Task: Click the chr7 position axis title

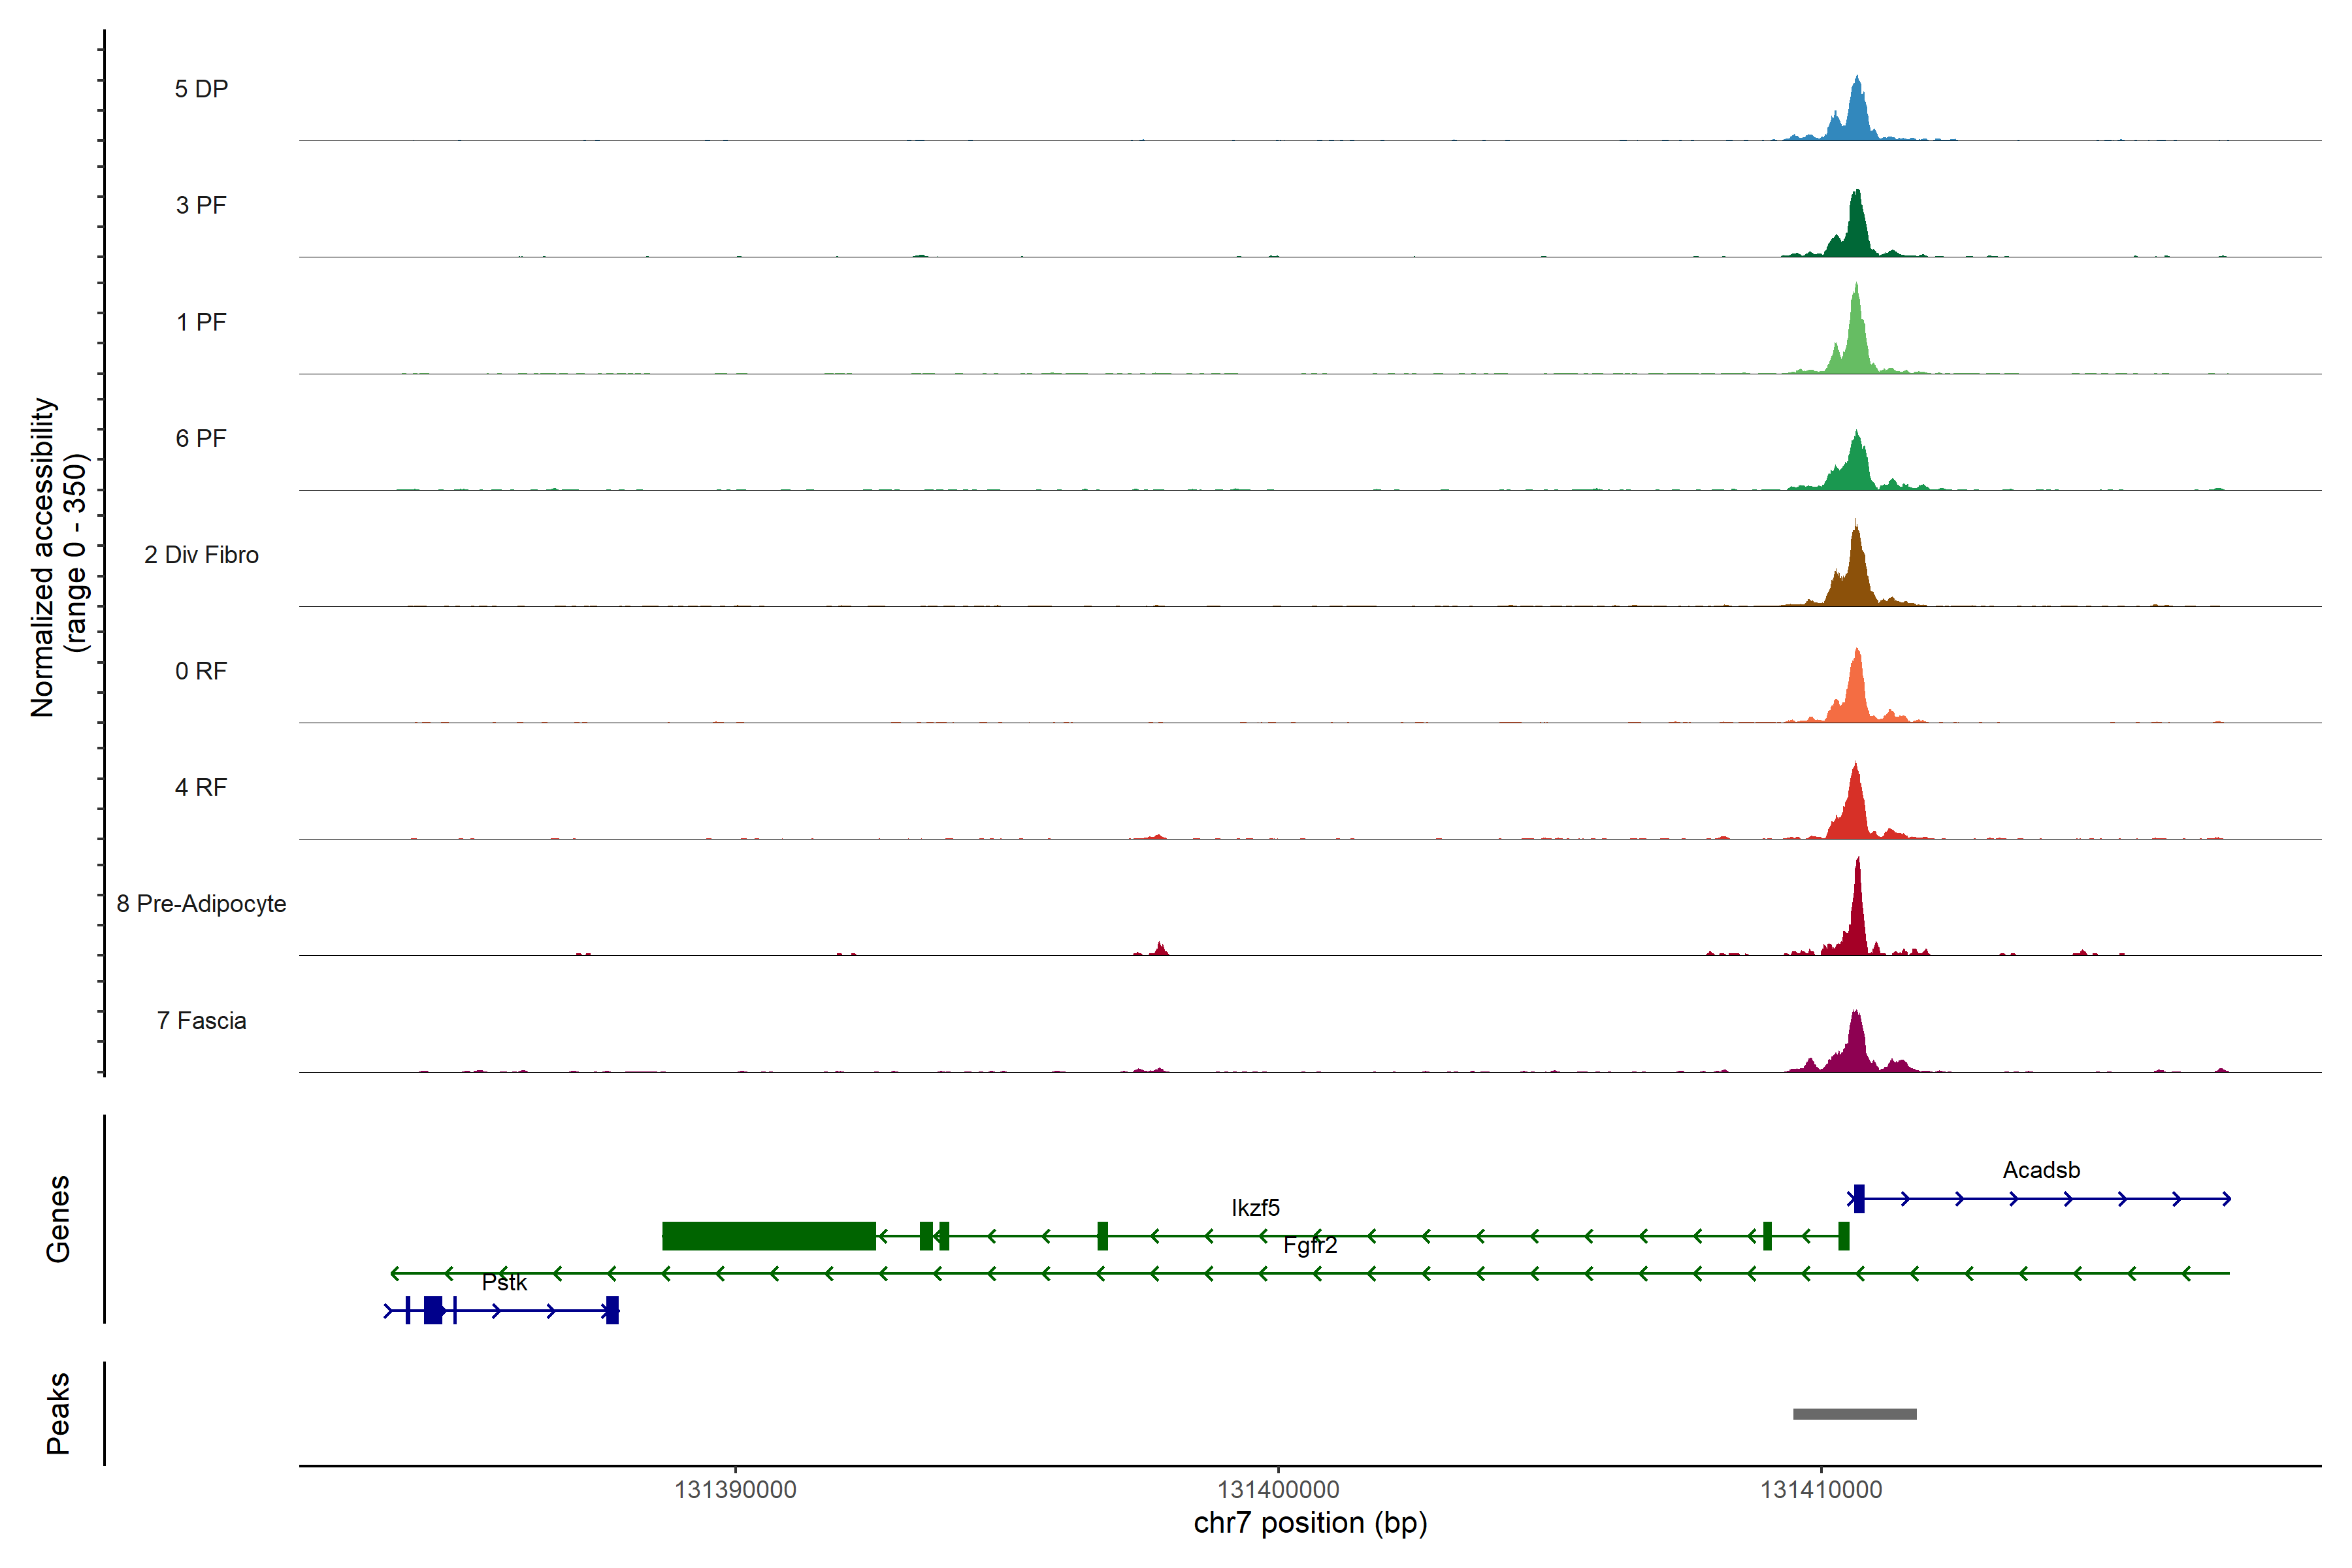Action: (x=1310, y=1523)
